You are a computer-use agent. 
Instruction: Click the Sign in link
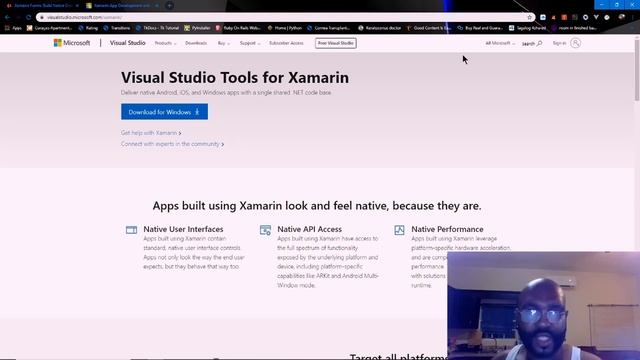click(x=559, y=43)
